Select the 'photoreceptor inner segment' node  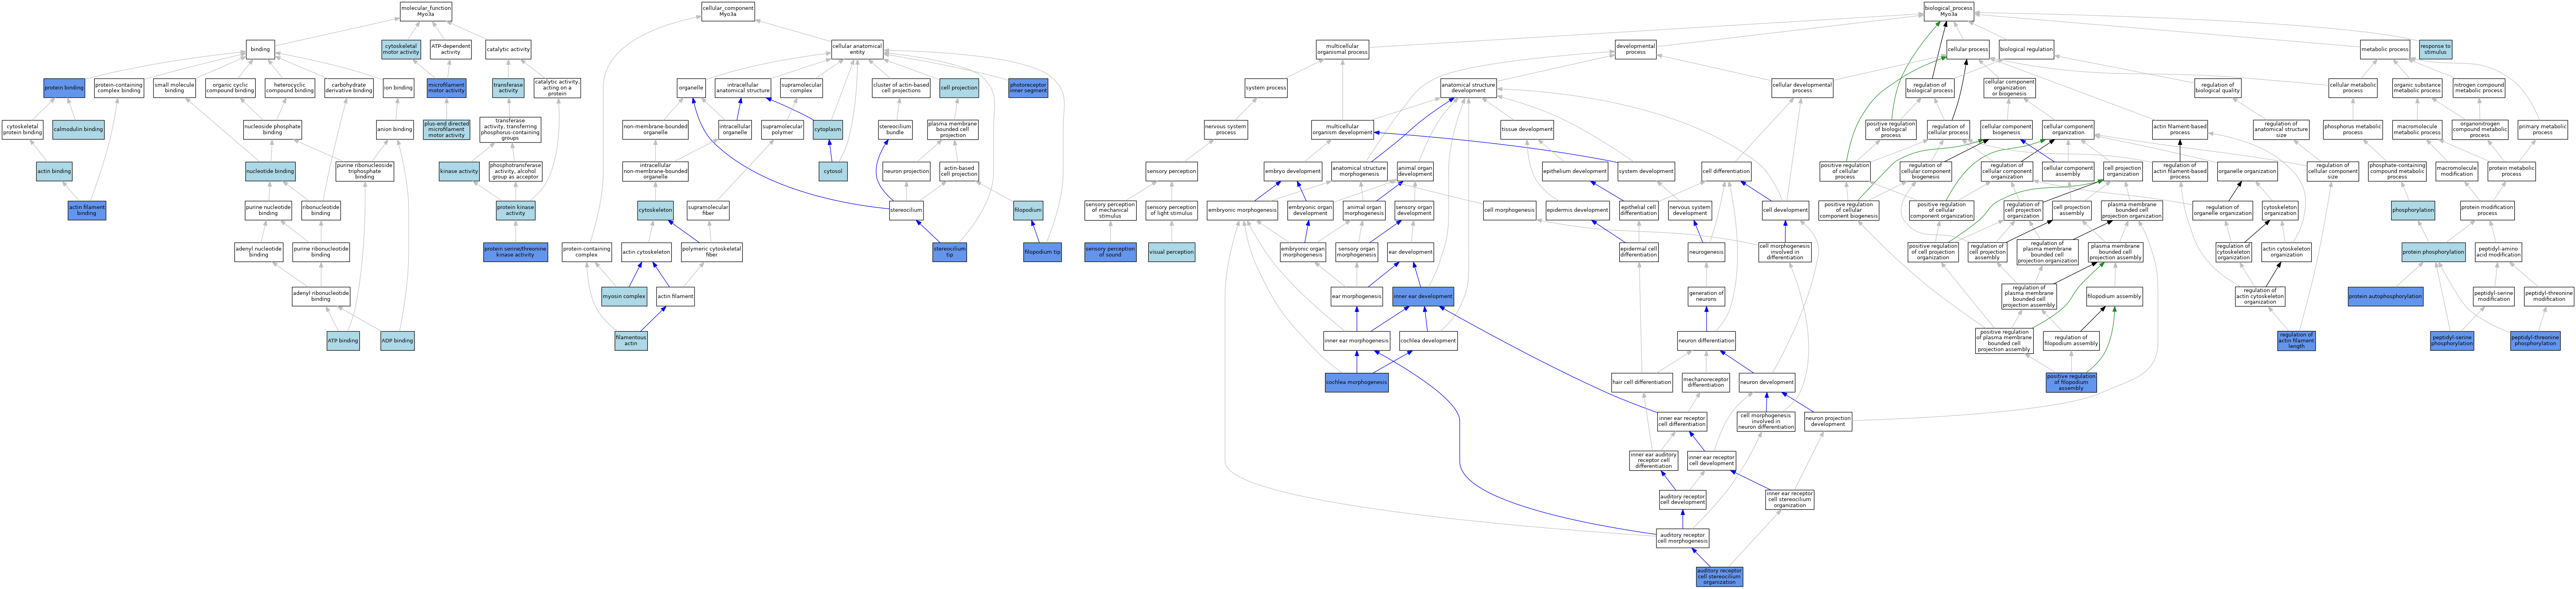pos(1028,88)
